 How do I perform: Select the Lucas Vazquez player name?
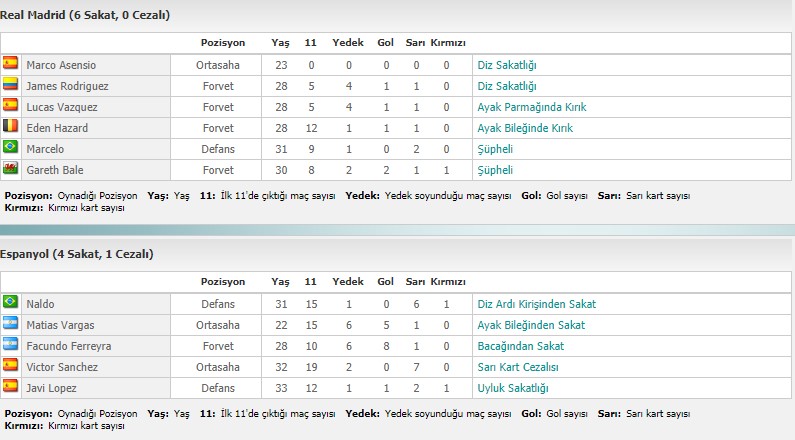62,107
